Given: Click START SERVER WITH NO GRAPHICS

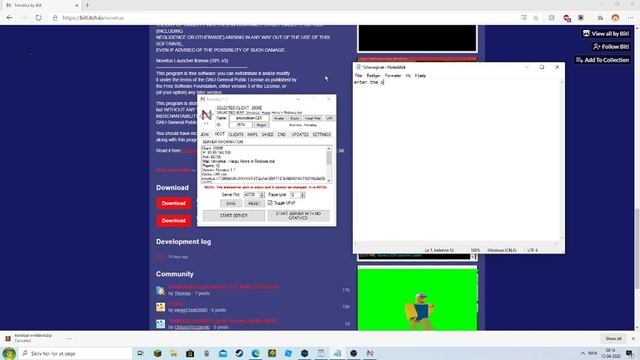Looking at the screenshot, I should (x=298, y=216).
